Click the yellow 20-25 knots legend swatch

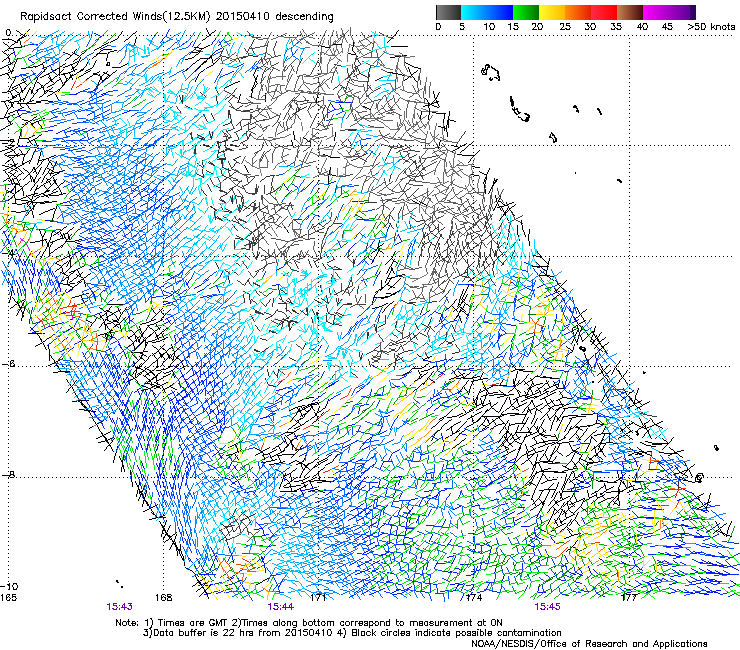[552, 12]
